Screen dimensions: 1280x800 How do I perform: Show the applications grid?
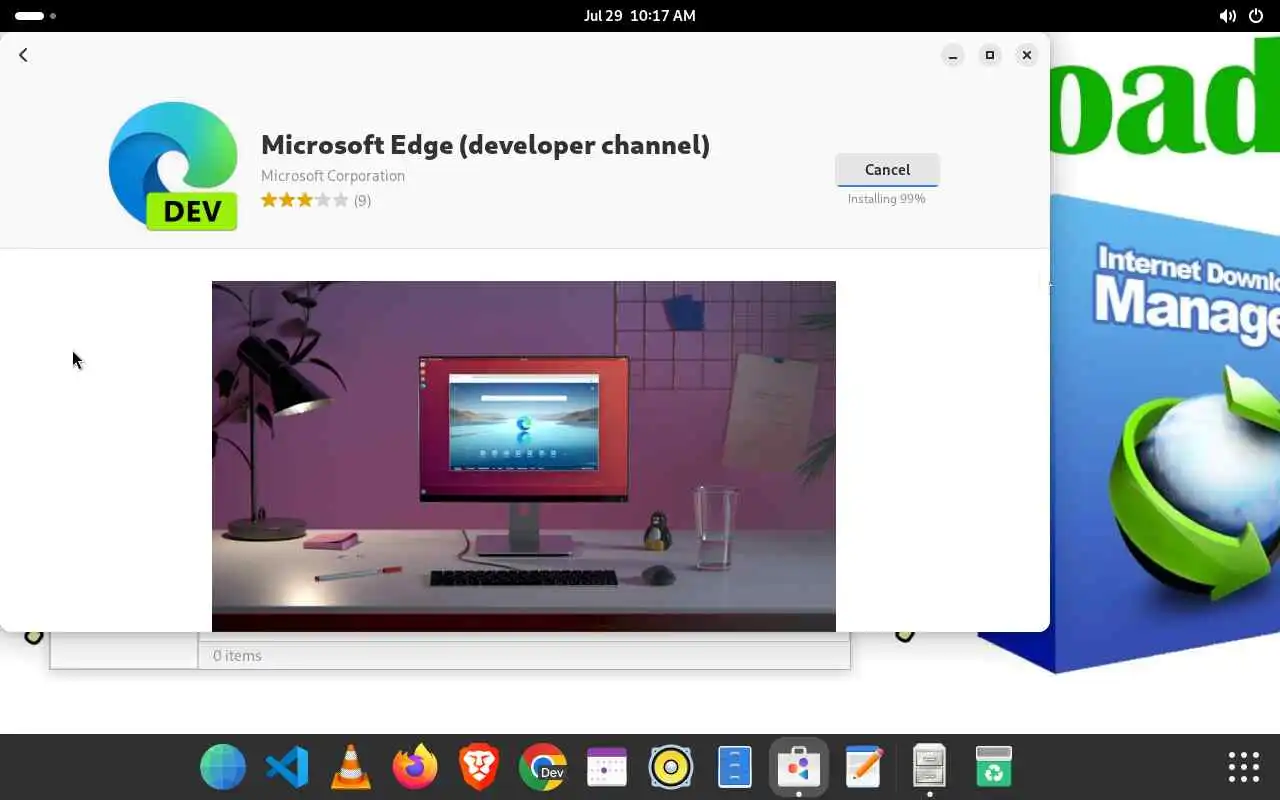(1244, 767)
